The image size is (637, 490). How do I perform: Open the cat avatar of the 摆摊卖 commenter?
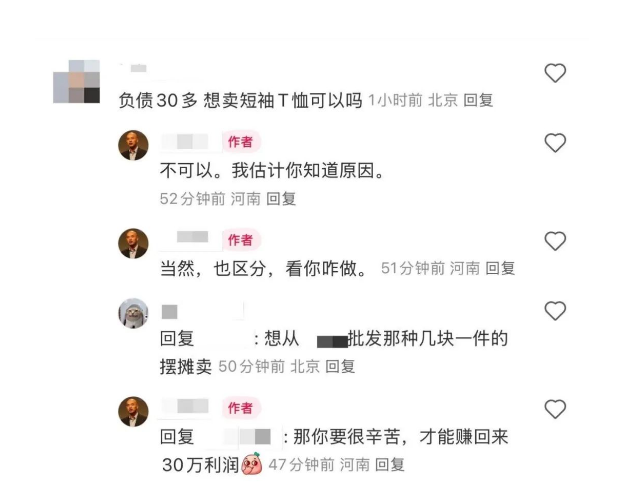pos(133,313)
